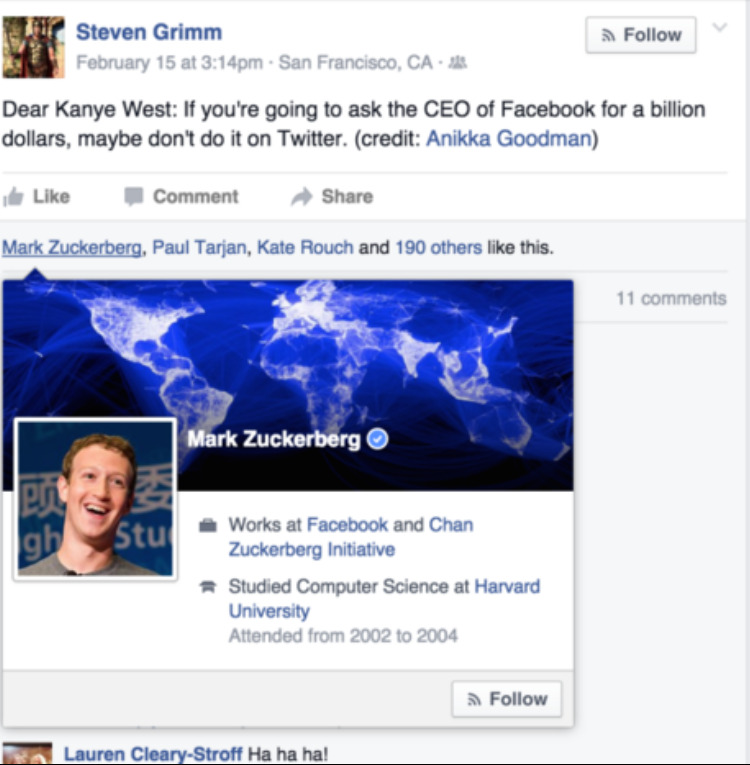Open Paul Tarjan's profile link
Viewport: 750px width, 765px height.
pyautogui.click(x=199, y=247)
